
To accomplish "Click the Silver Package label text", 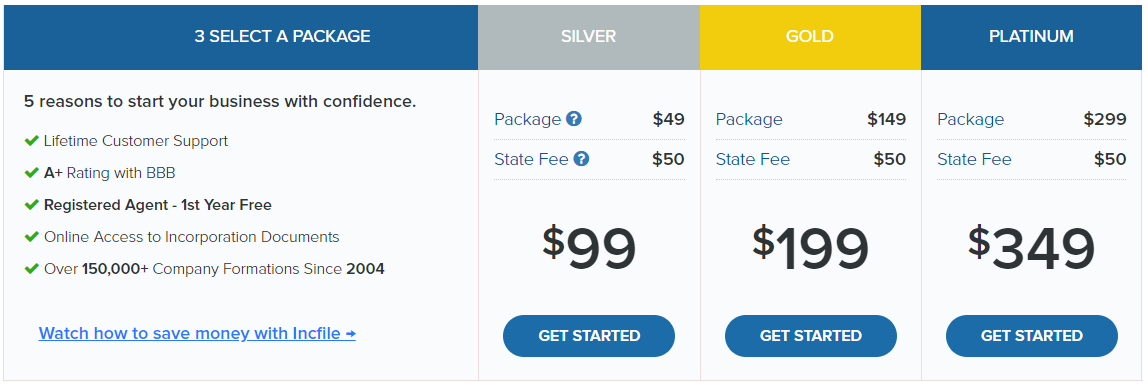I will pos(528,119).
